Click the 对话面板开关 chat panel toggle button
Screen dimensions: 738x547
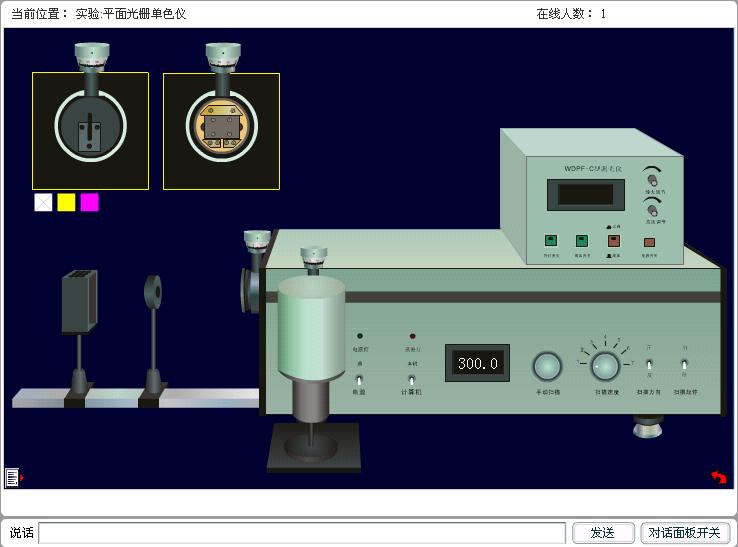[x=685, y=533]
